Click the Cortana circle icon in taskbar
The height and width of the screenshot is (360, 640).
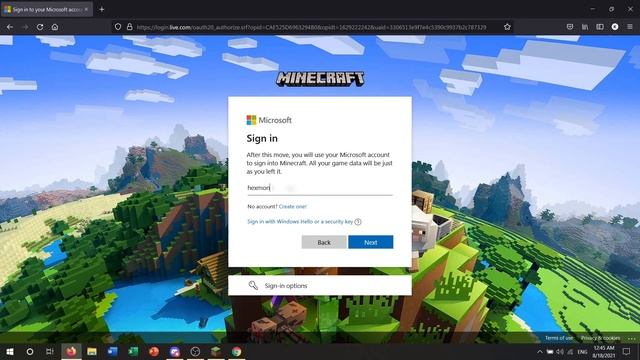(x=30, y=351)
